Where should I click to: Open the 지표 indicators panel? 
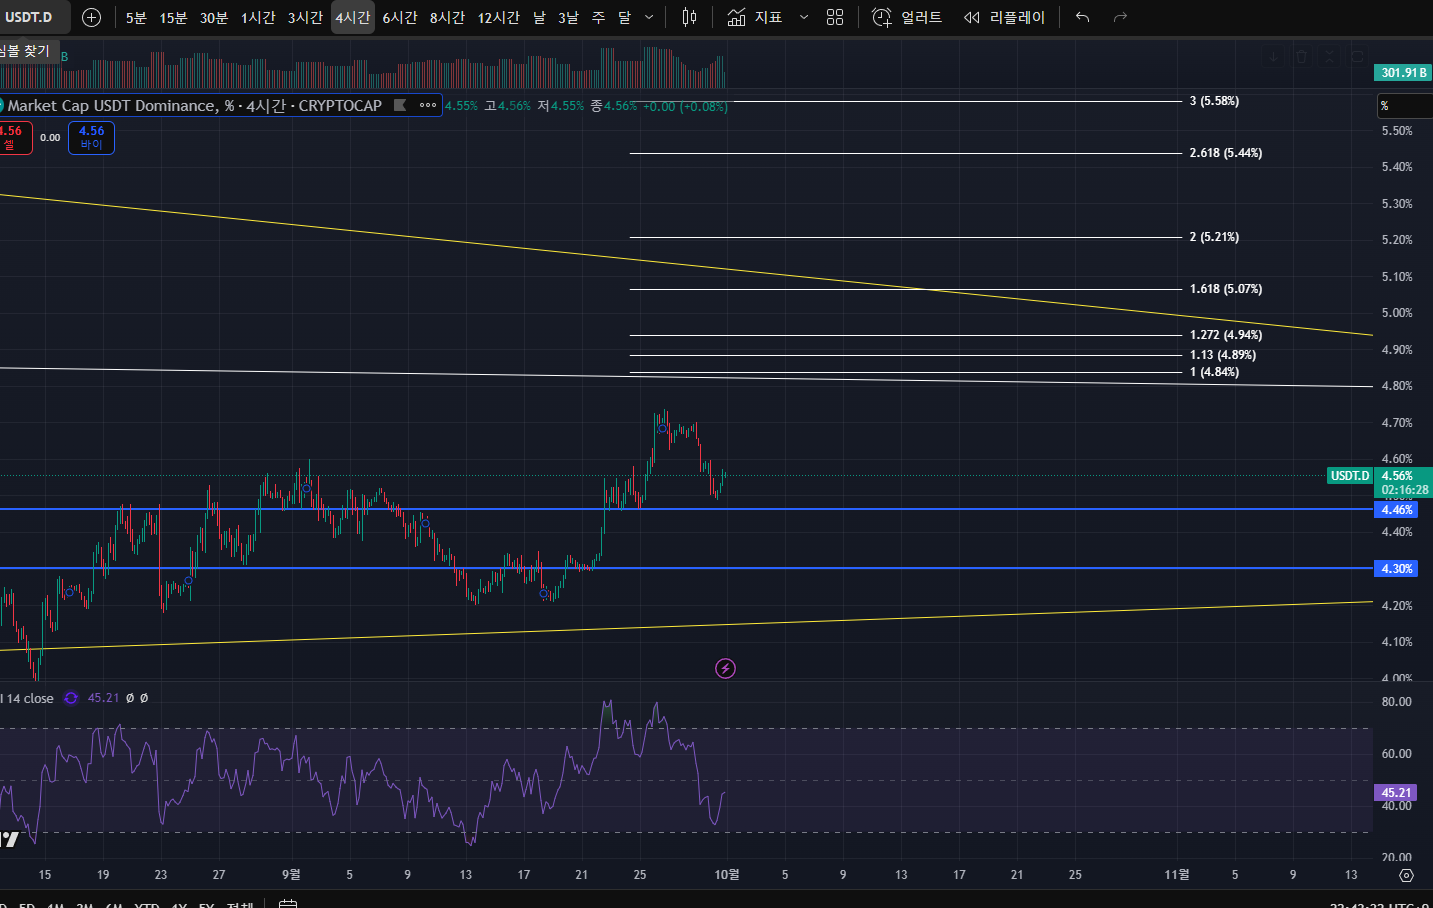click(x=755, y=17)
